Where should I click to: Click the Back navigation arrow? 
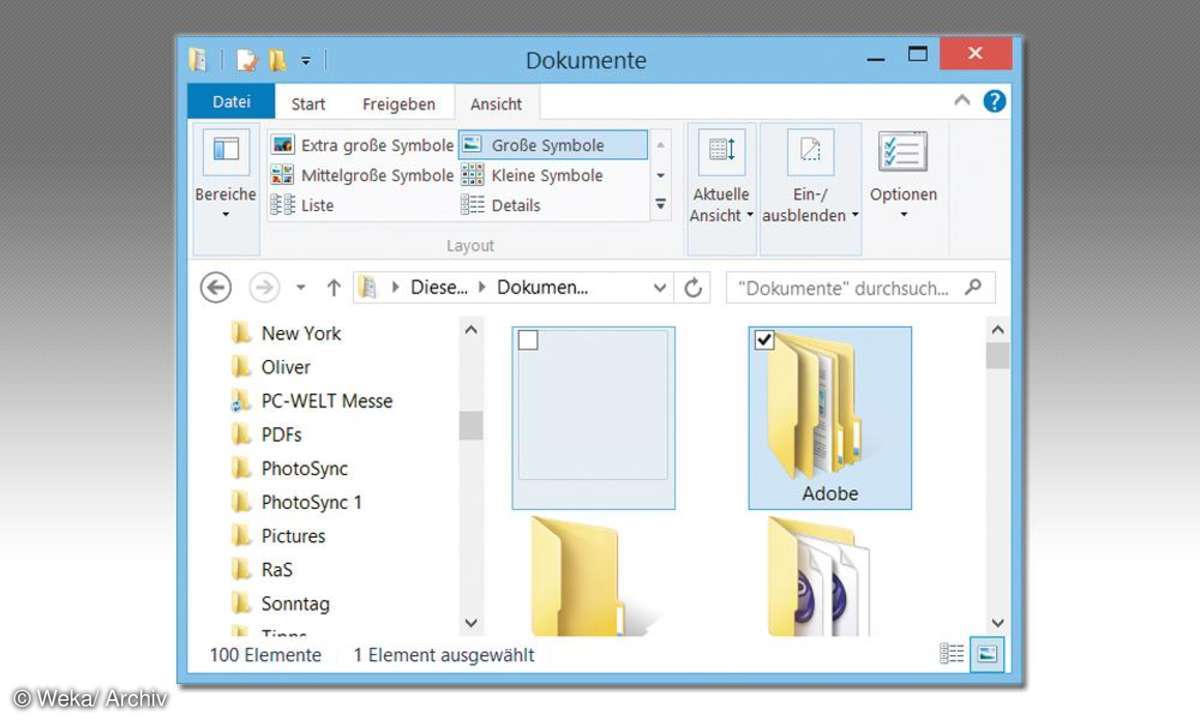click(x=216, y=288)
